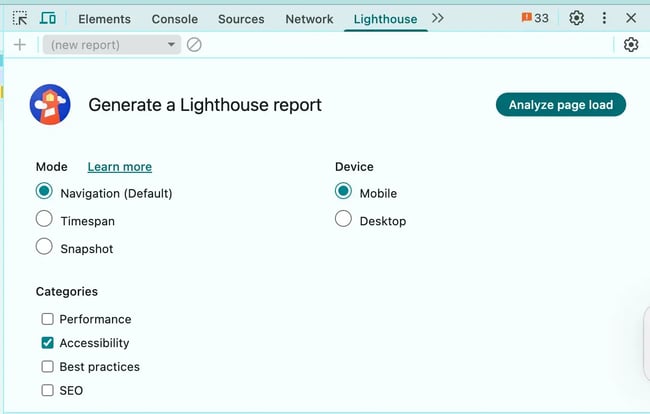650x414 pixels.
Task: Toggle the device toolbar icon
Action: (48, 18)
